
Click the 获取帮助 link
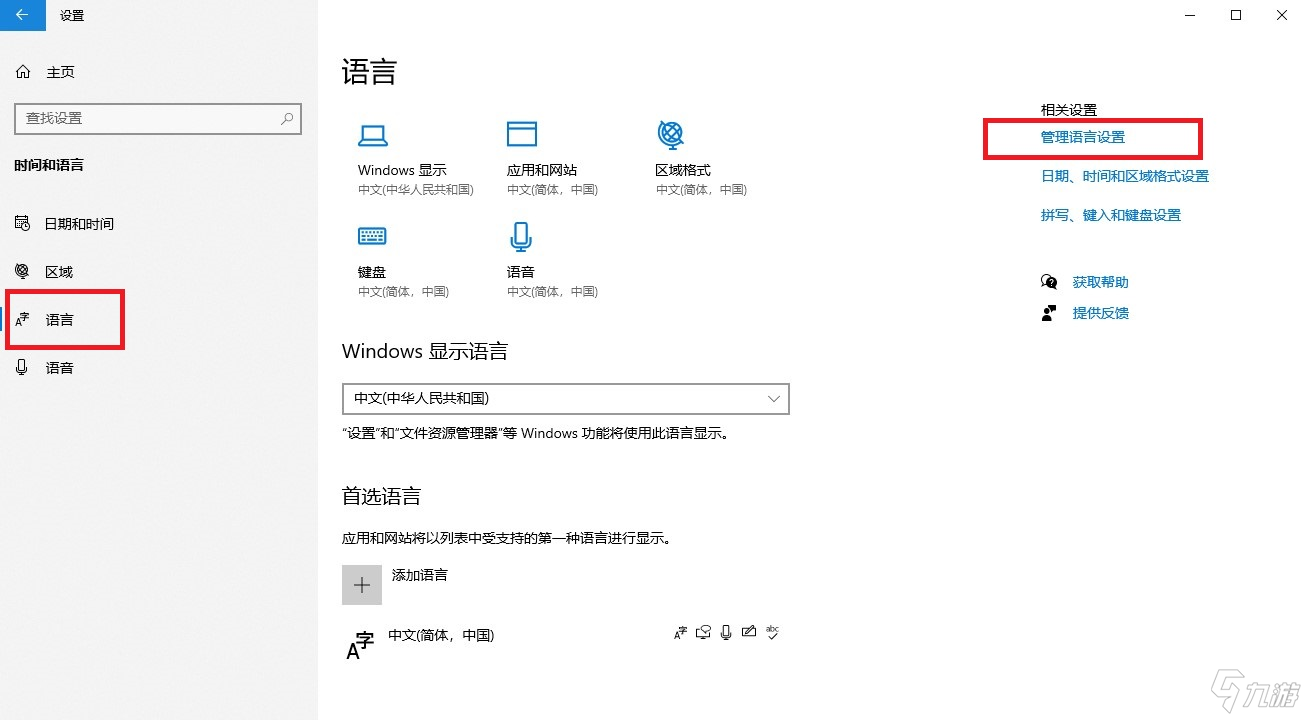[x=1100, y=282]
